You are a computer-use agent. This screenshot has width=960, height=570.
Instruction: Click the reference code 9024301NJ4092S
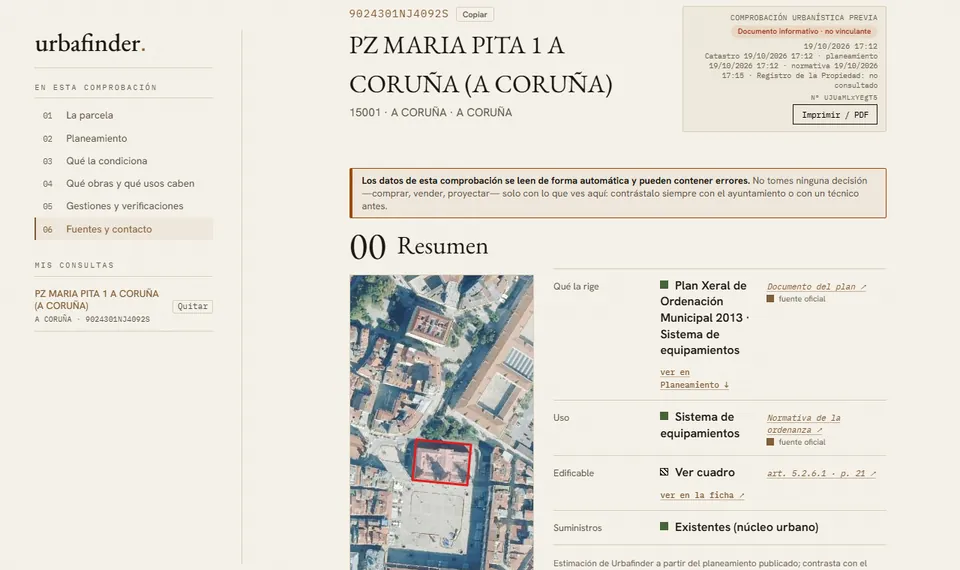(399, 13)
